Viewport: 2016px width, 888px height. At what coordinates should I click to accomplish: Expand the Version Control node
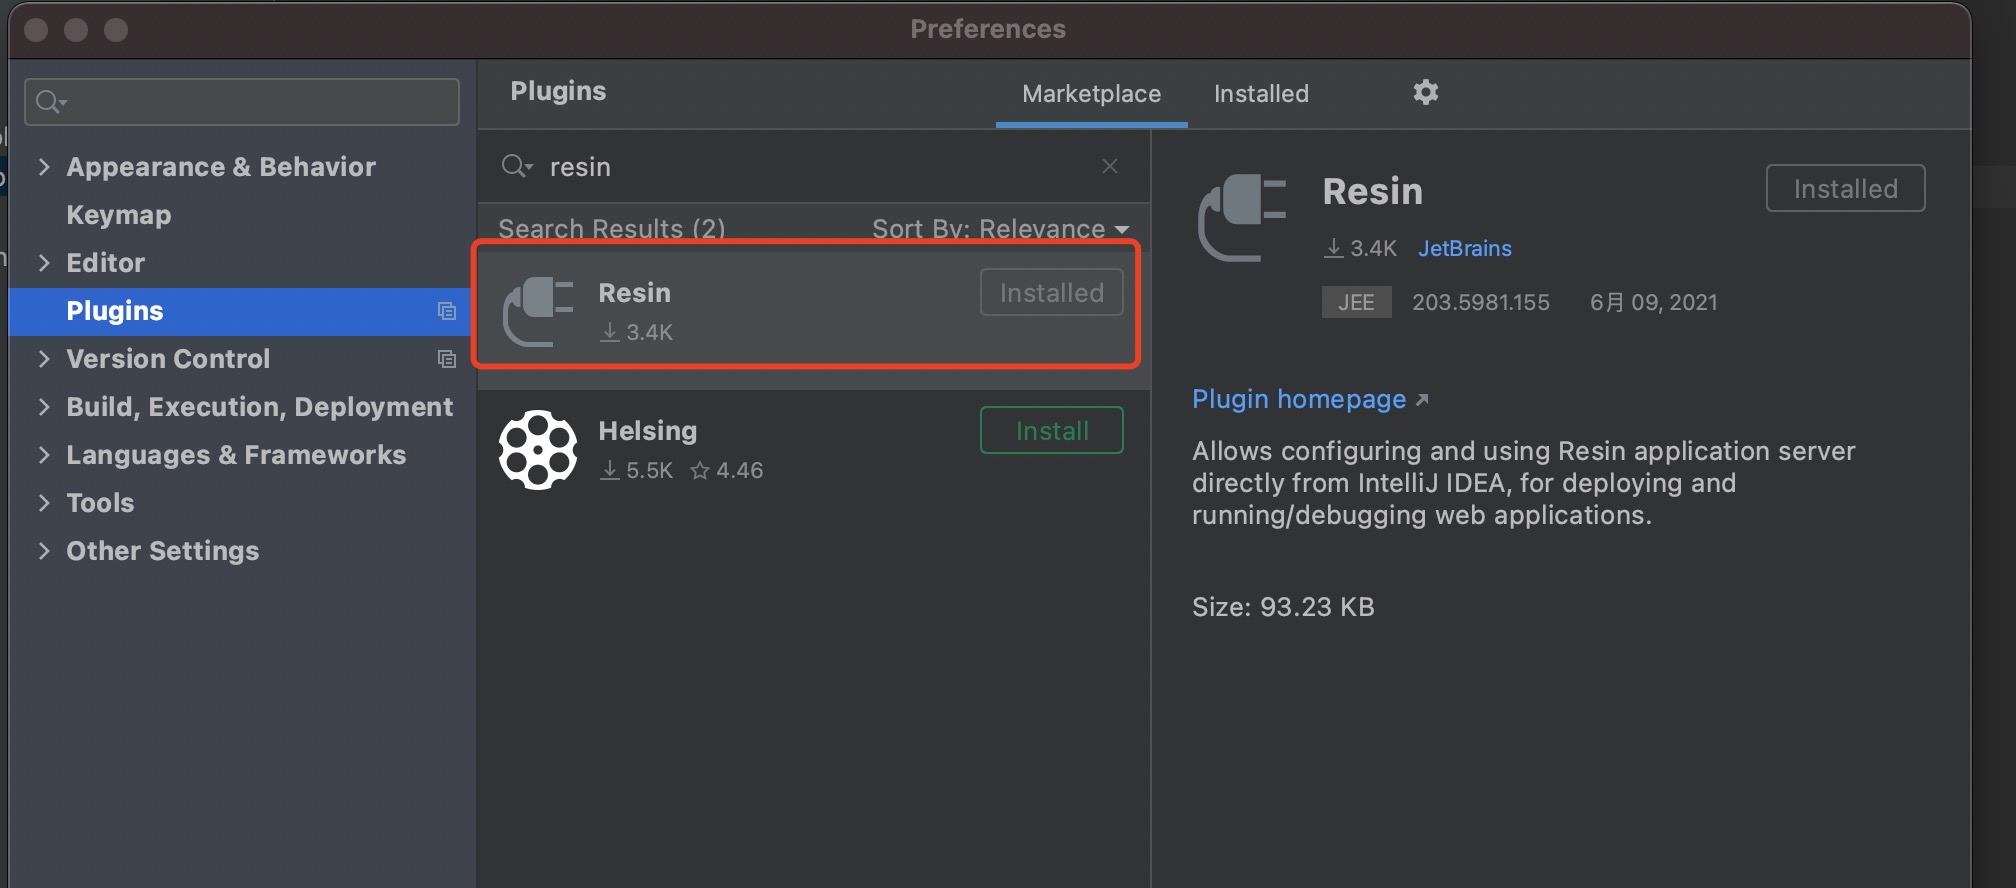tap(43, 359)
